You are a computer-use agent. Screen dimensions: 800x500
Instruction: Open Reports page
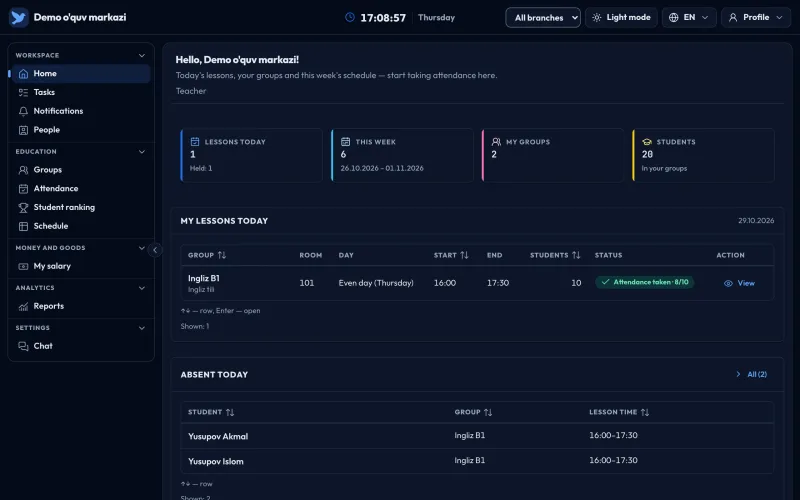coord(81,306)
